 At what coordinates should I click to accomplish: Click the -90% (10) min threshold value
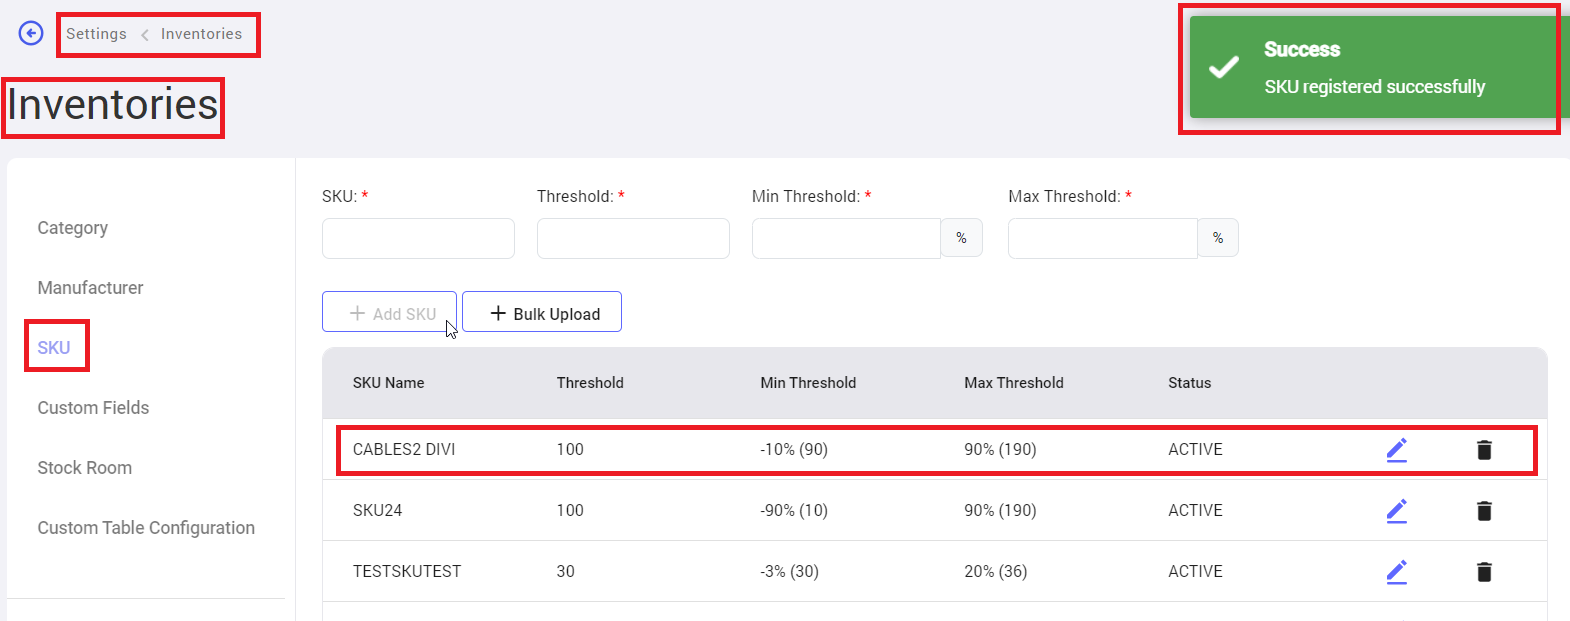pyautogui.click(x=794, y=511)
